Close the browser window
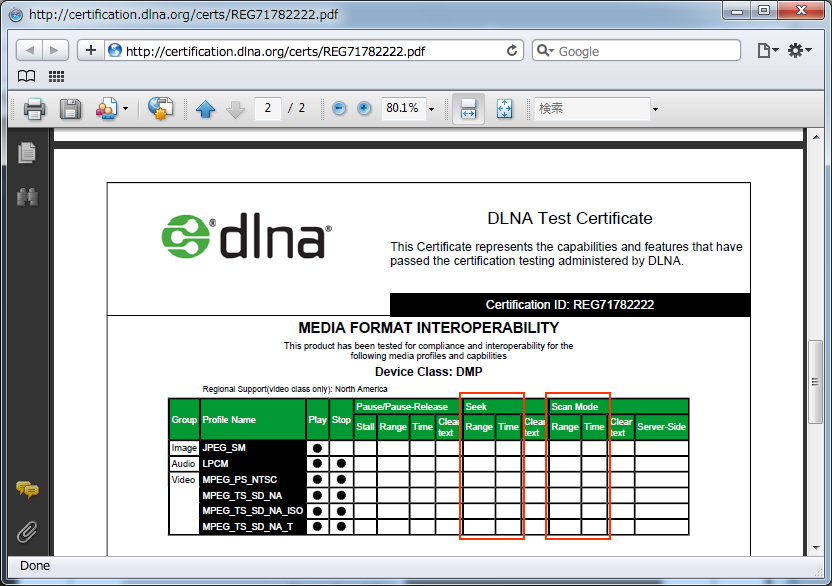Viewport: 832px width, 586px height. [x=801, y=11]
